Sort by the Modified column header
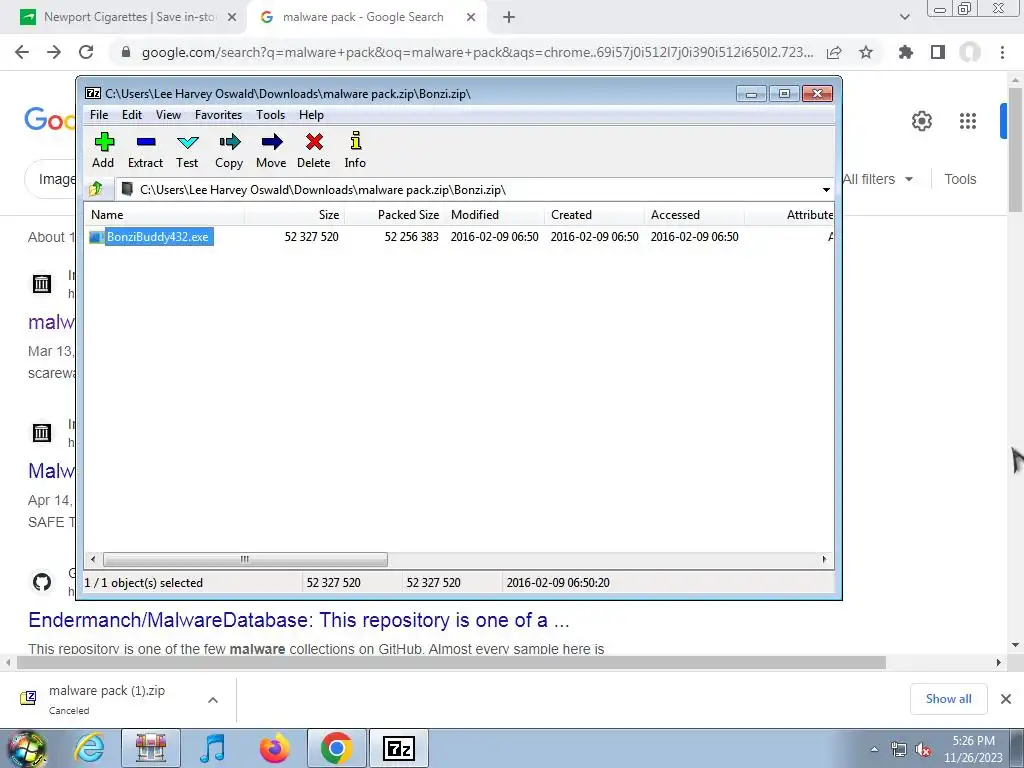 494,215
